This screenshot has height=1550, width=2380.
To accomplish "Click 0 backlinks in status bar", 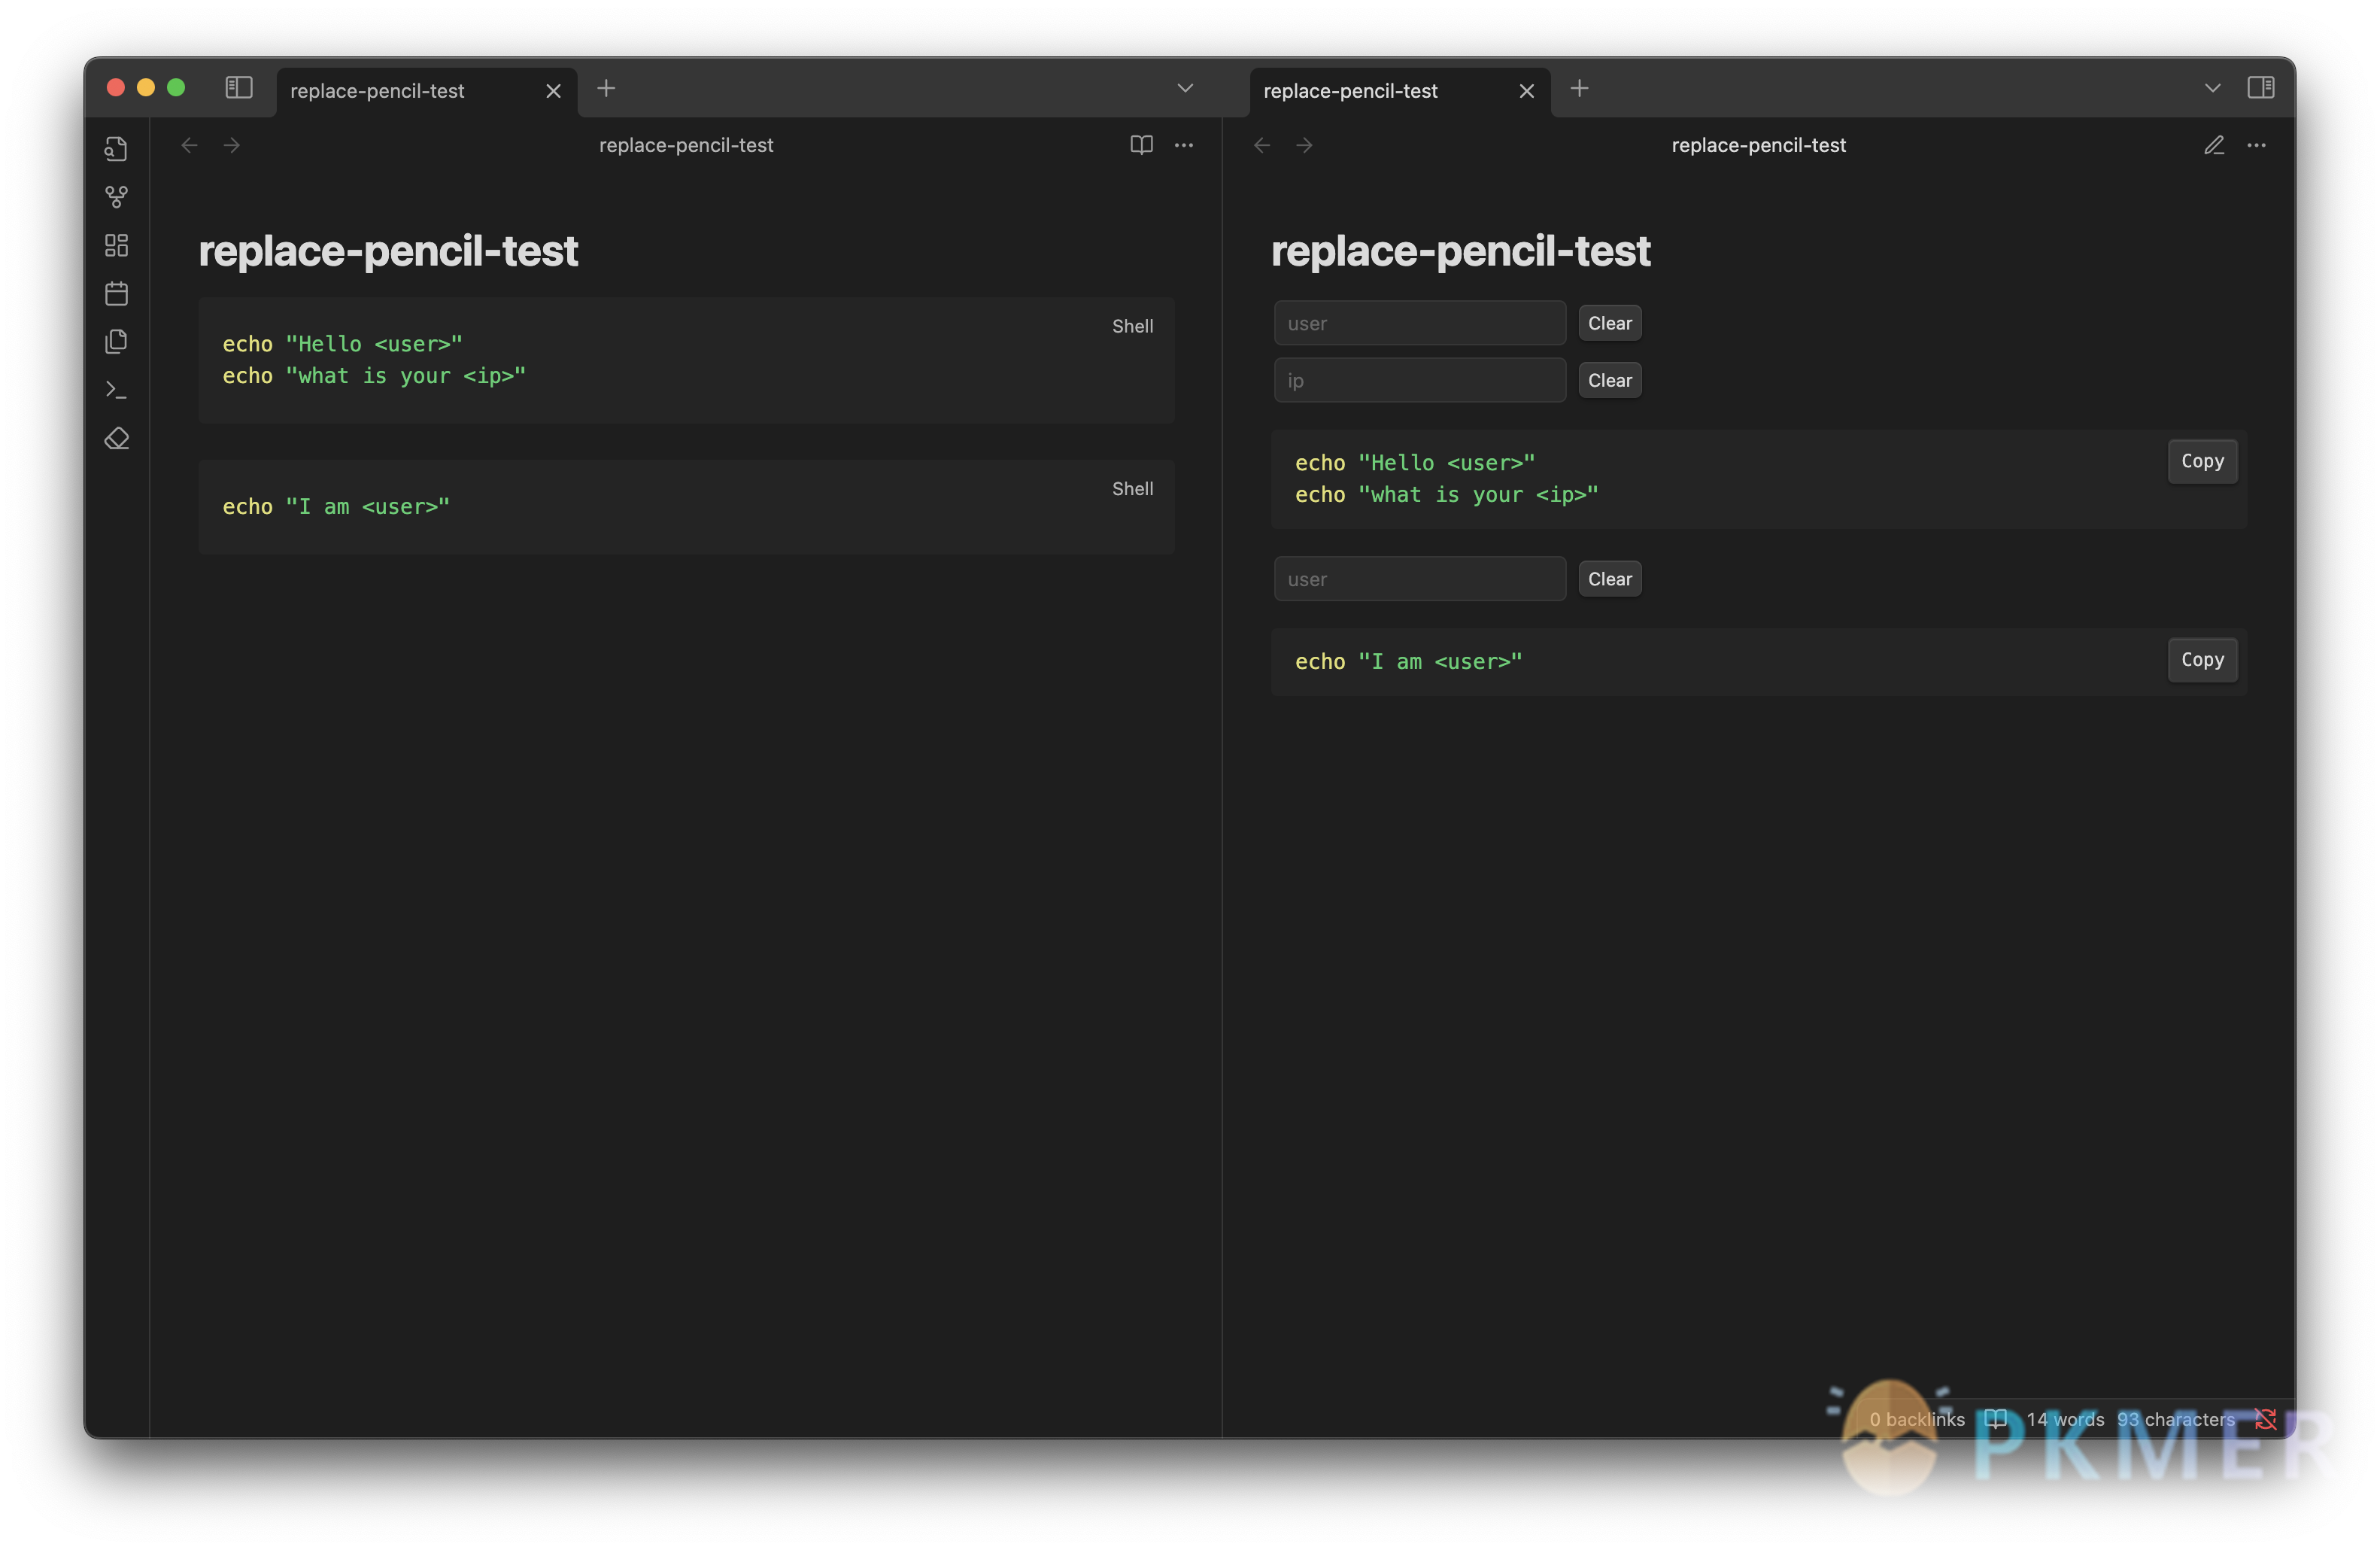I will click(1916, 1419).
